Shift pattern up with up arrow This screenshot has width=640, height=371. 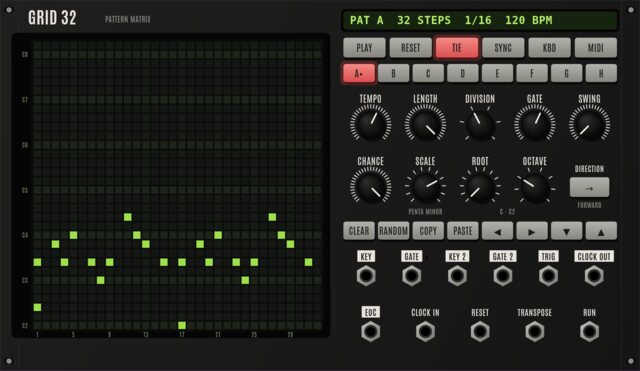601,231
